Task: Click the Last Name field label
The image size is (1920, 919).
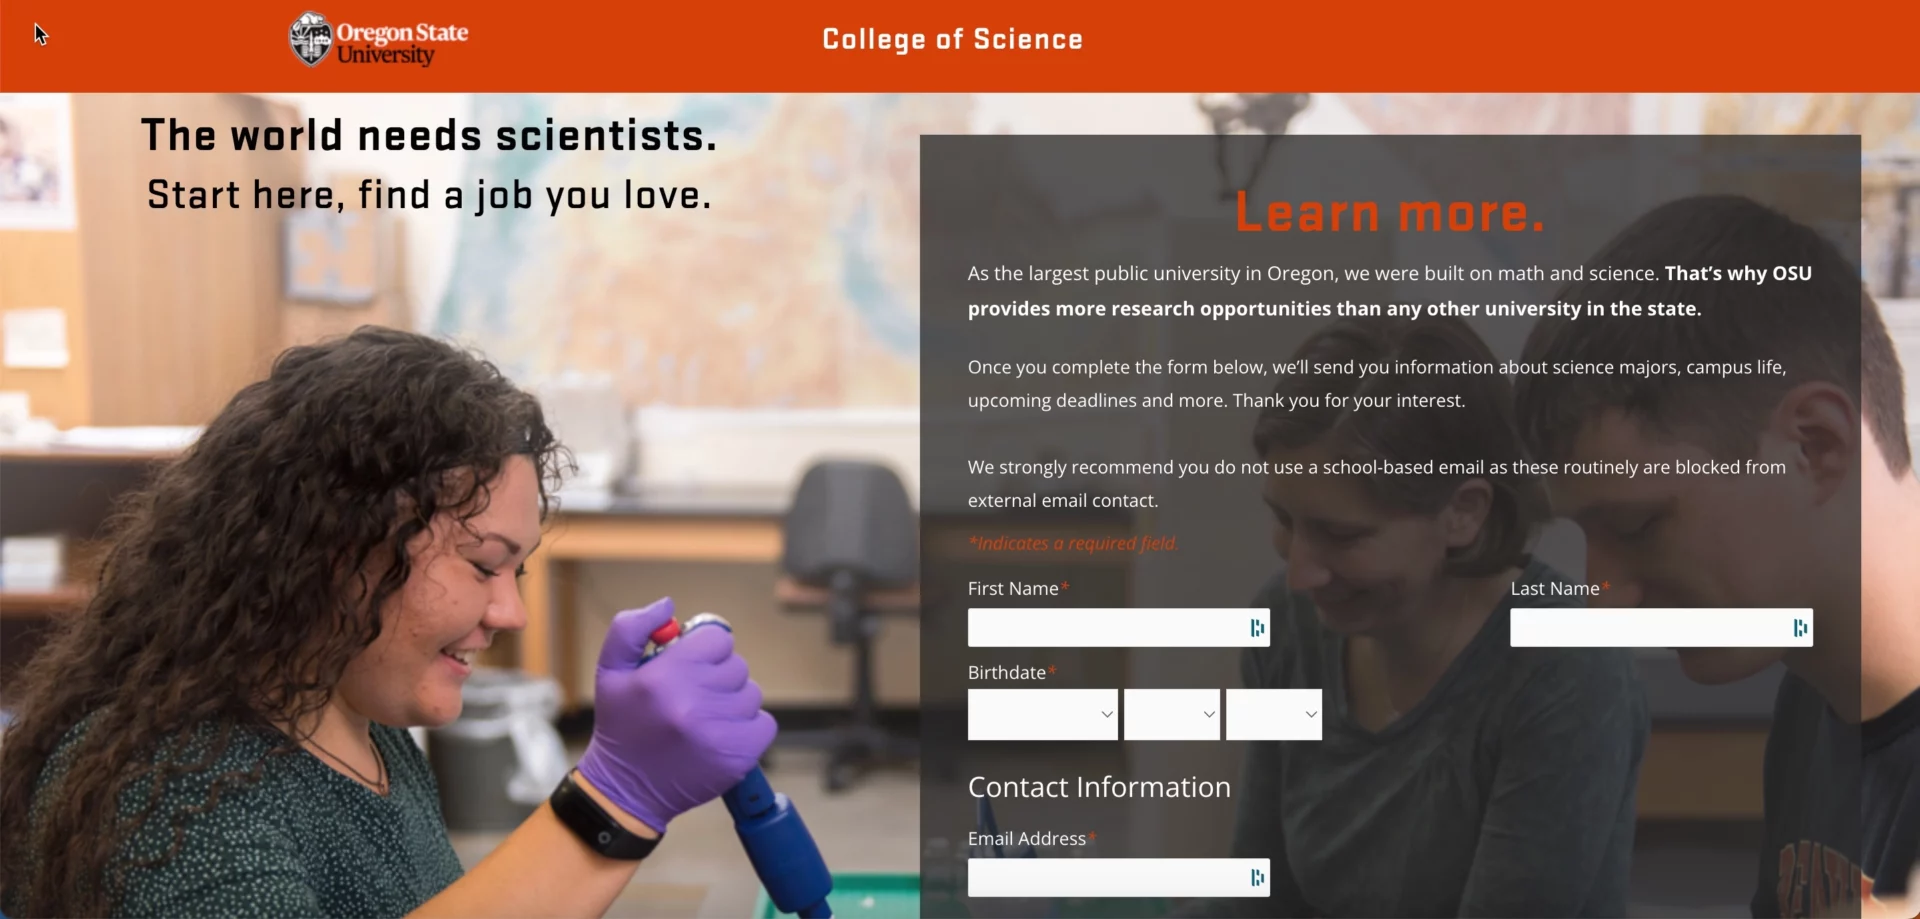Action: pyautogui.click(x=1555, y=589)
